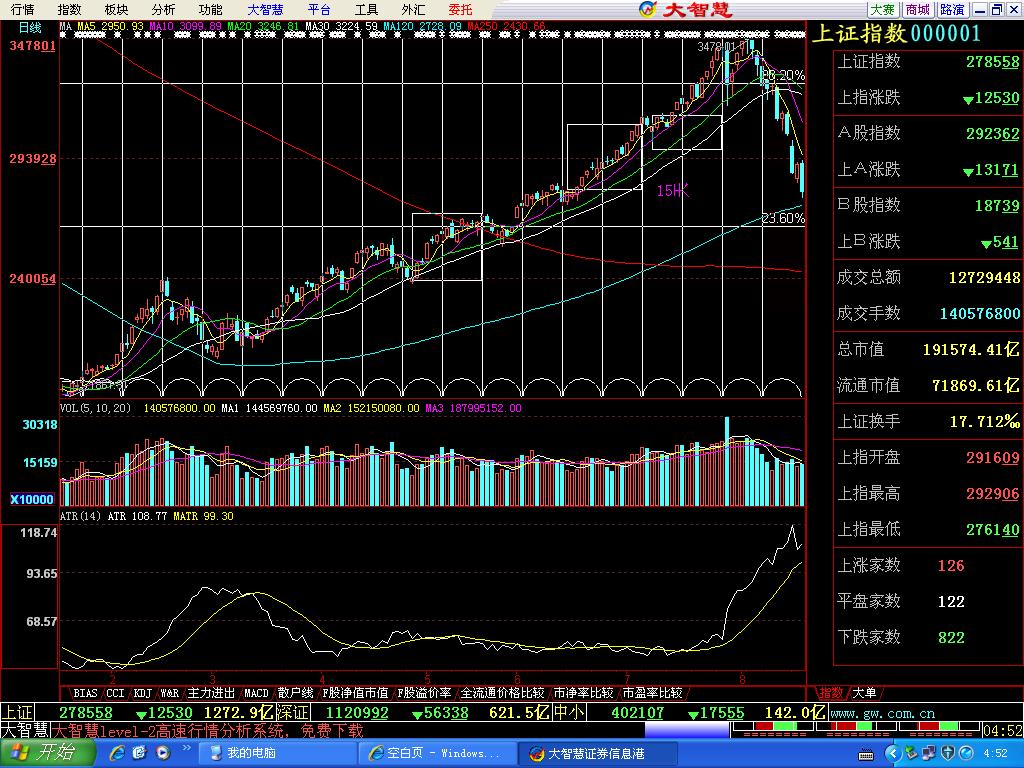Viewport: 1024px width, 768px height.
Task: Open the 工具 menu
Action: coord(366,10)
